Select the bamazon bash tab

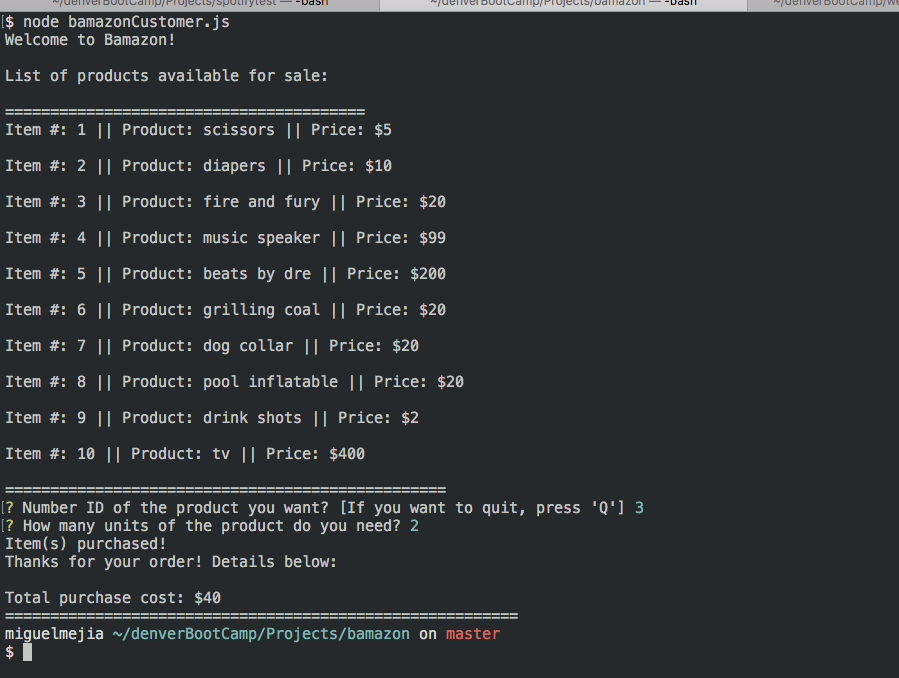click(563, 4)
